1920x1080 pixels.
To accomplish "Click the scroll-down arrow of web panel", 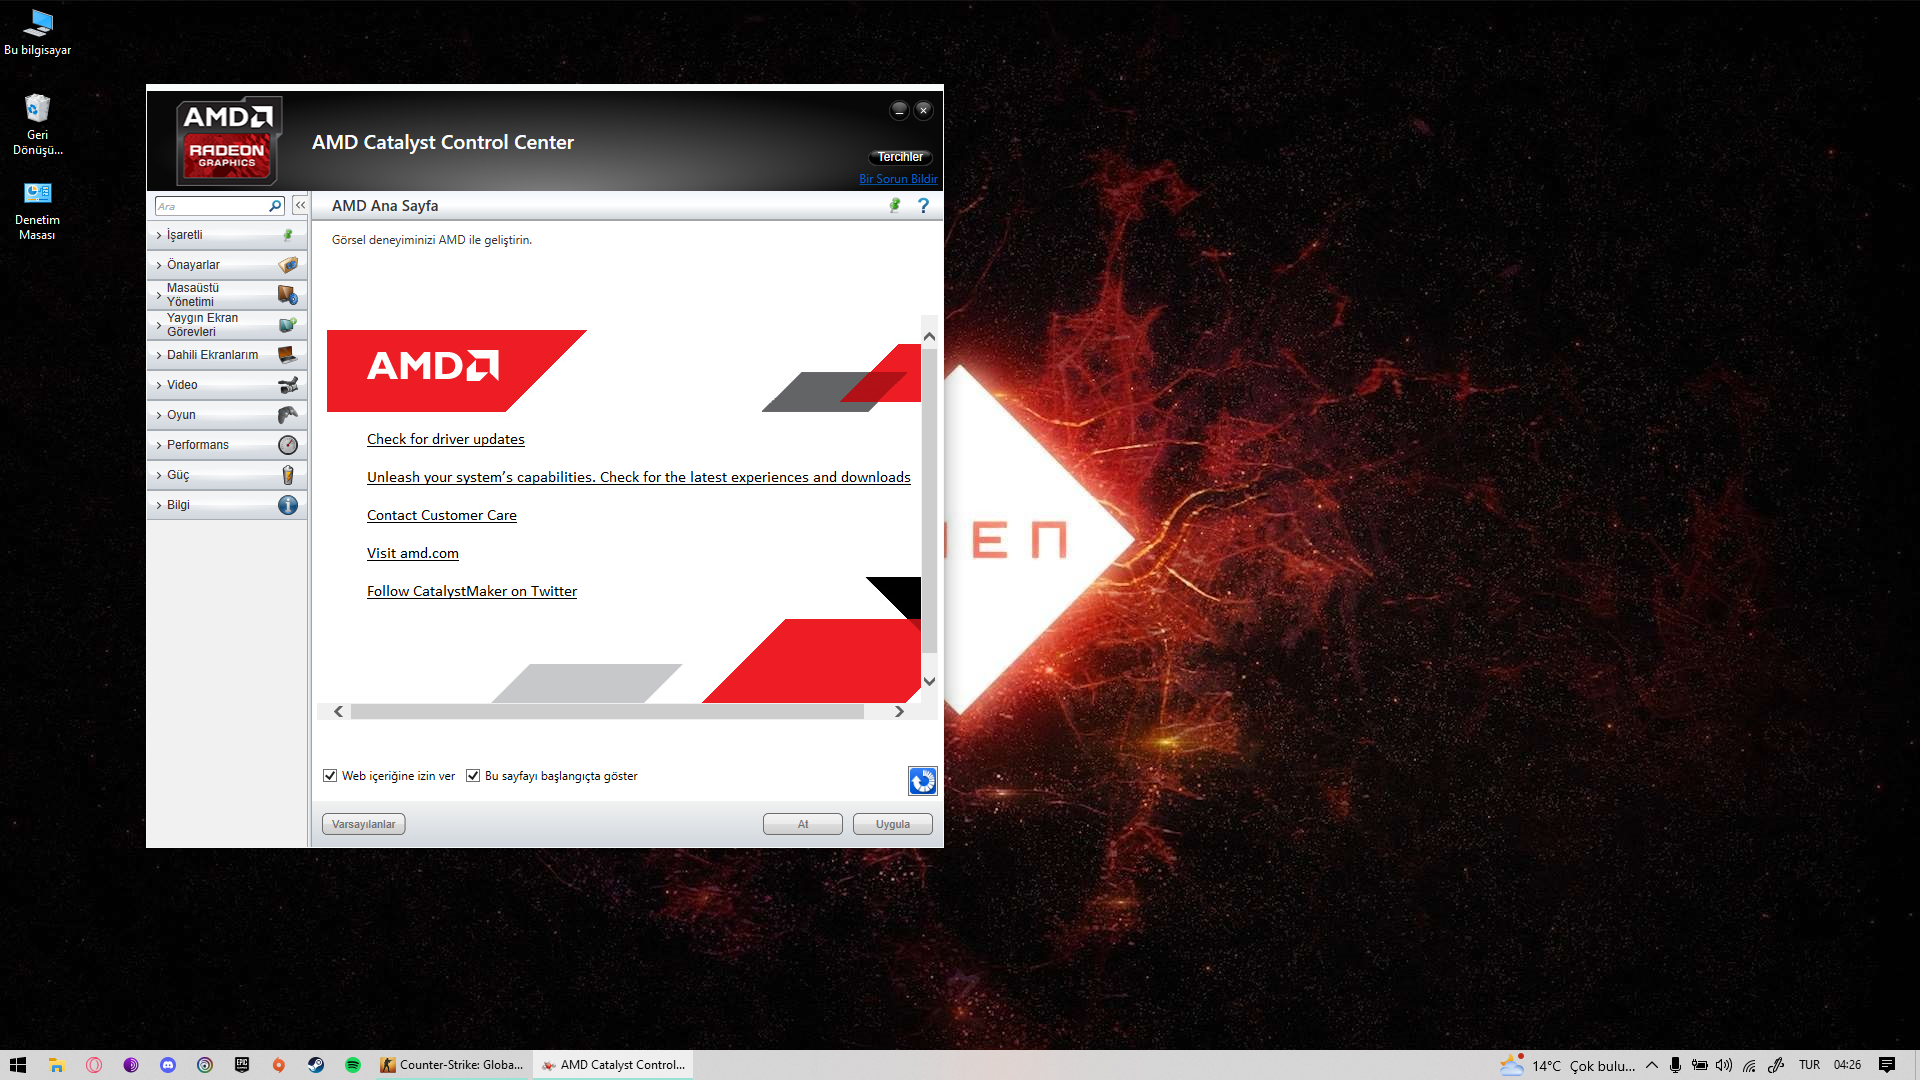I will tap(929, 681).
